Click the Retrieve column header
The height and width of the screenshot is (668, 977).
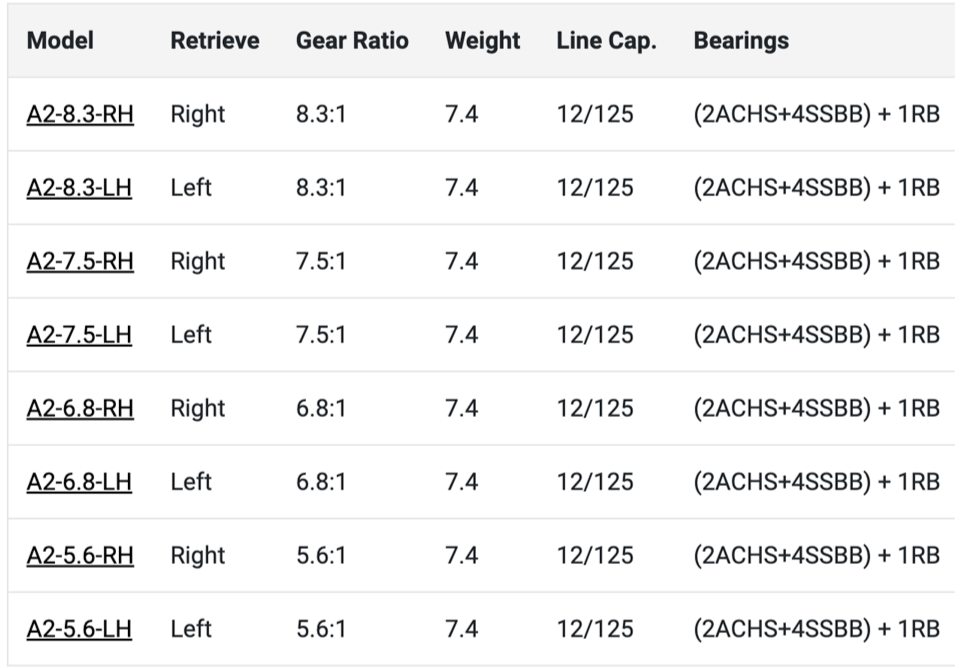coord(214,41)
